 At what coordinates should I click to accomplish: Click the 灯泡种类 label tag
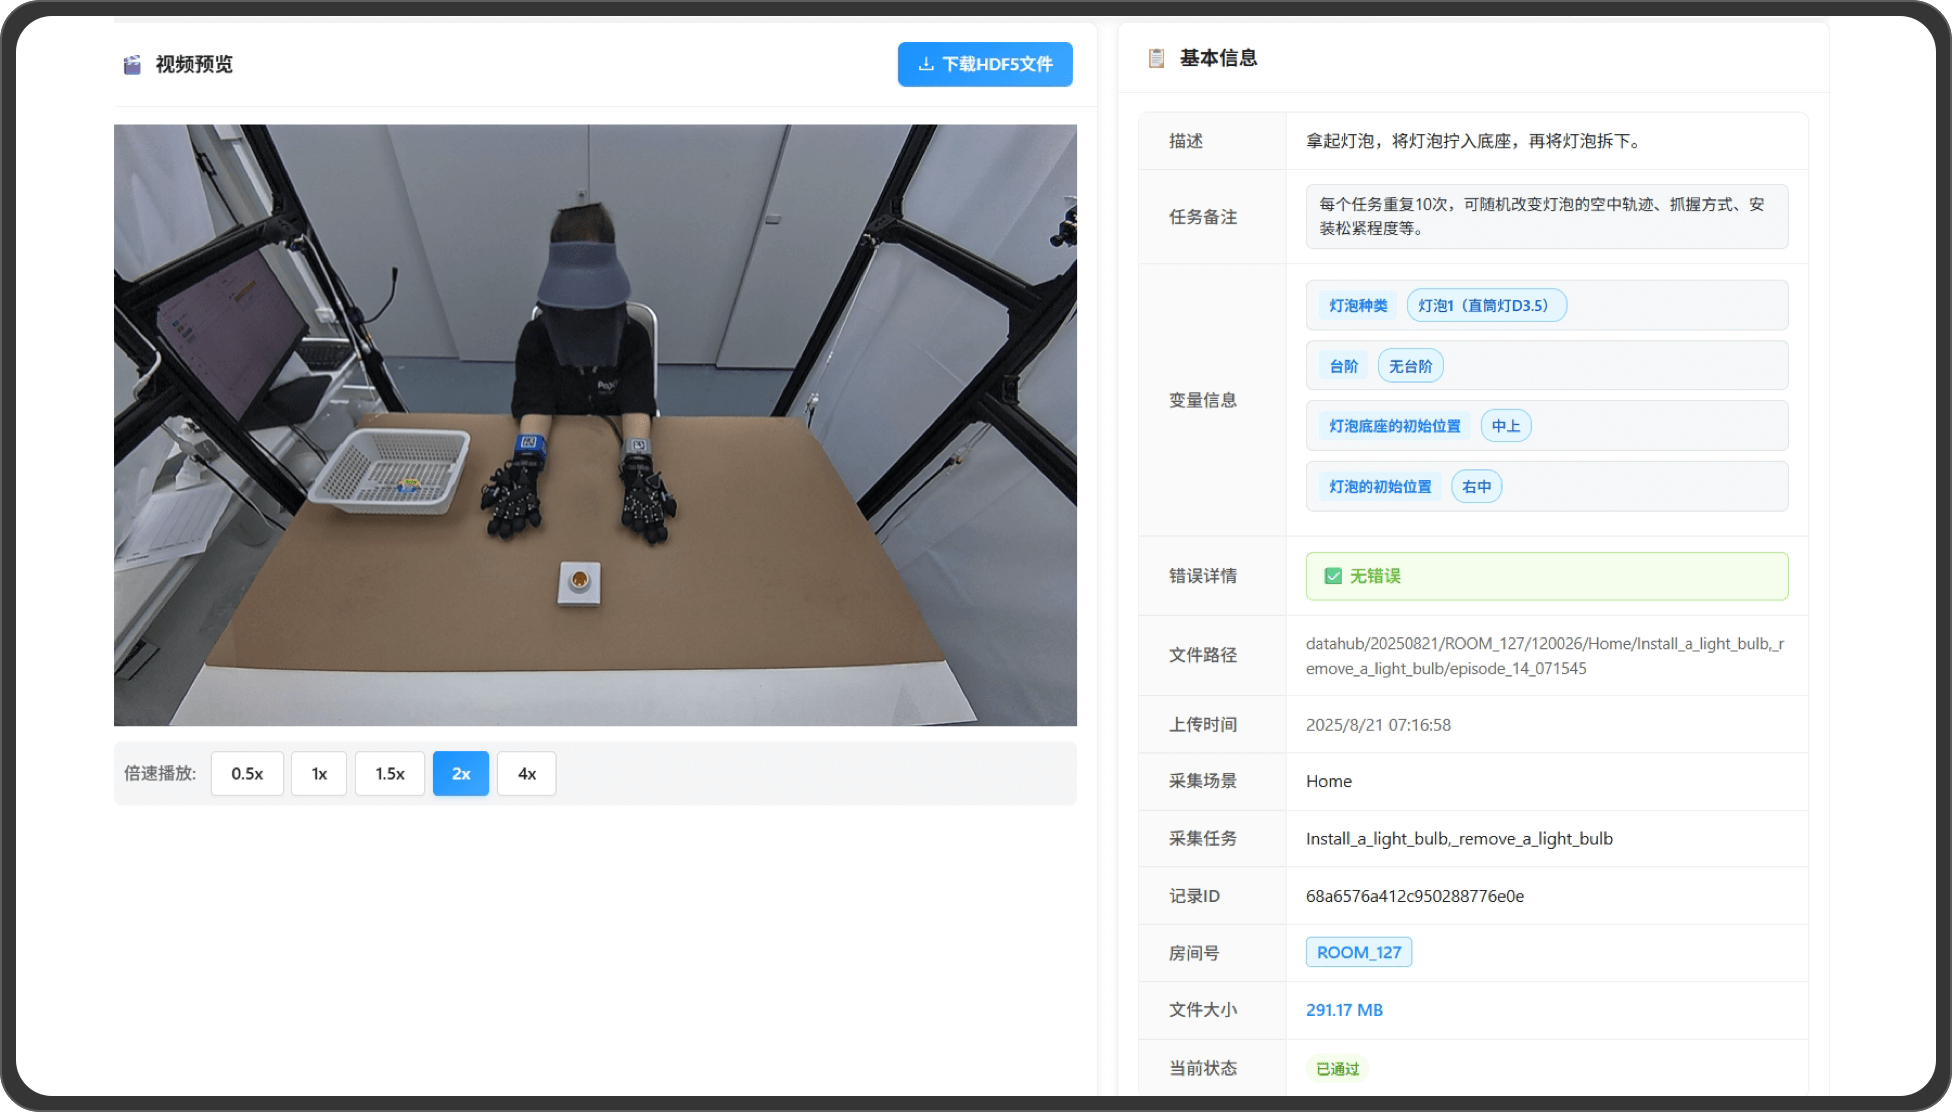(x=1357, y=305)
